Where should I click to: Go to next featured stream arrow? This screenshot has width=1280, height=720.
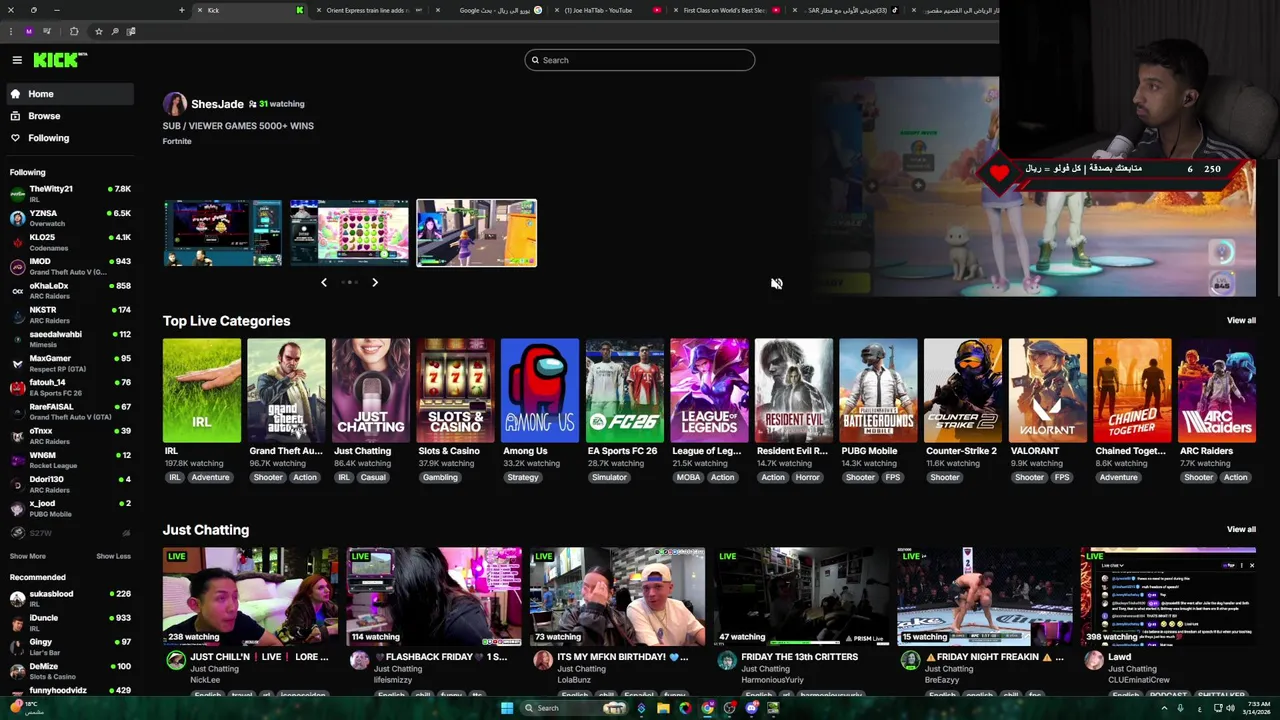pos(375,283)
